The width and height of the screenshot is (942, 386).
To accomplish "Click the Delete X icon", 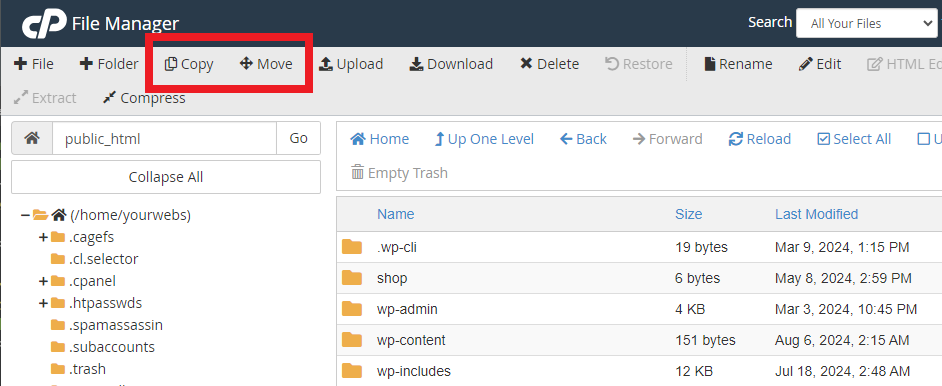I will point(526,64).
